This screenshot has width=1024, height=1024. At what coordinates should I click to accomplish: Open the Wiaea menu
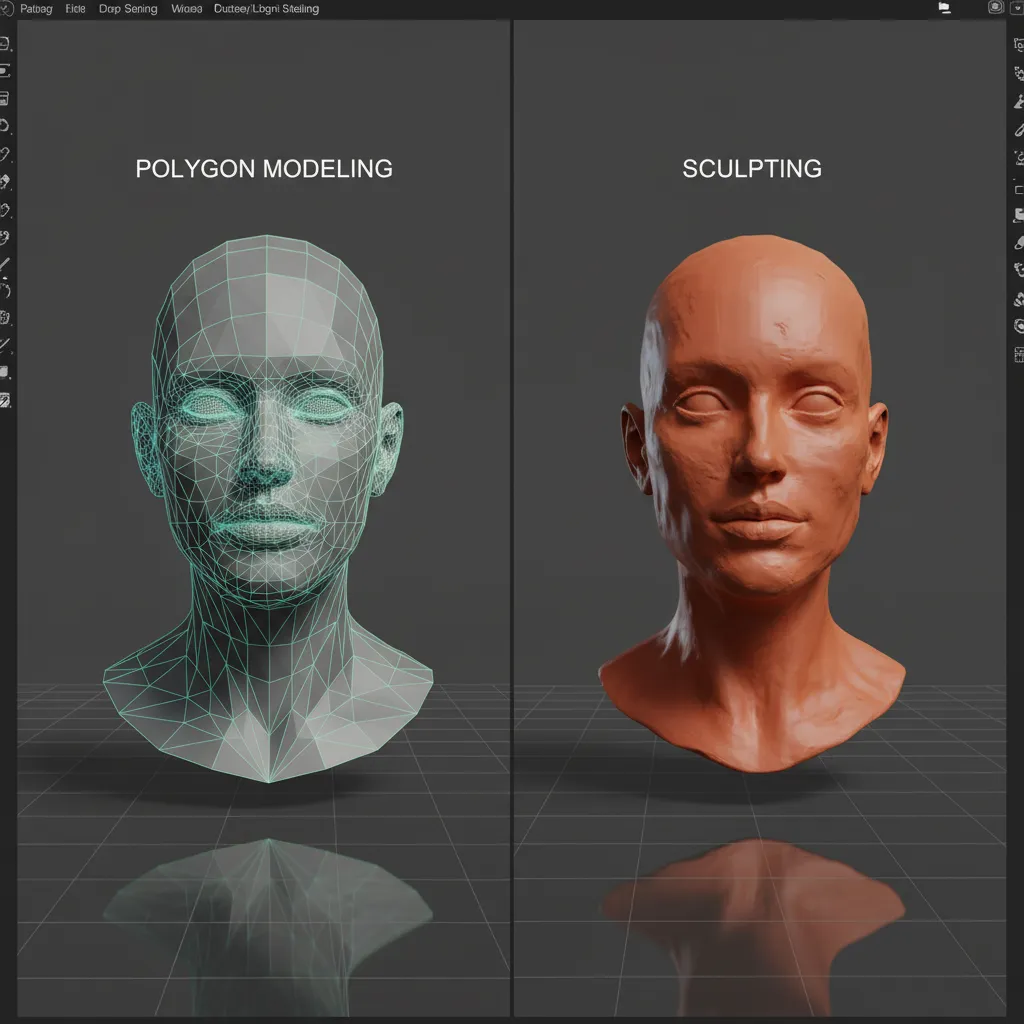tap(186, 9)
